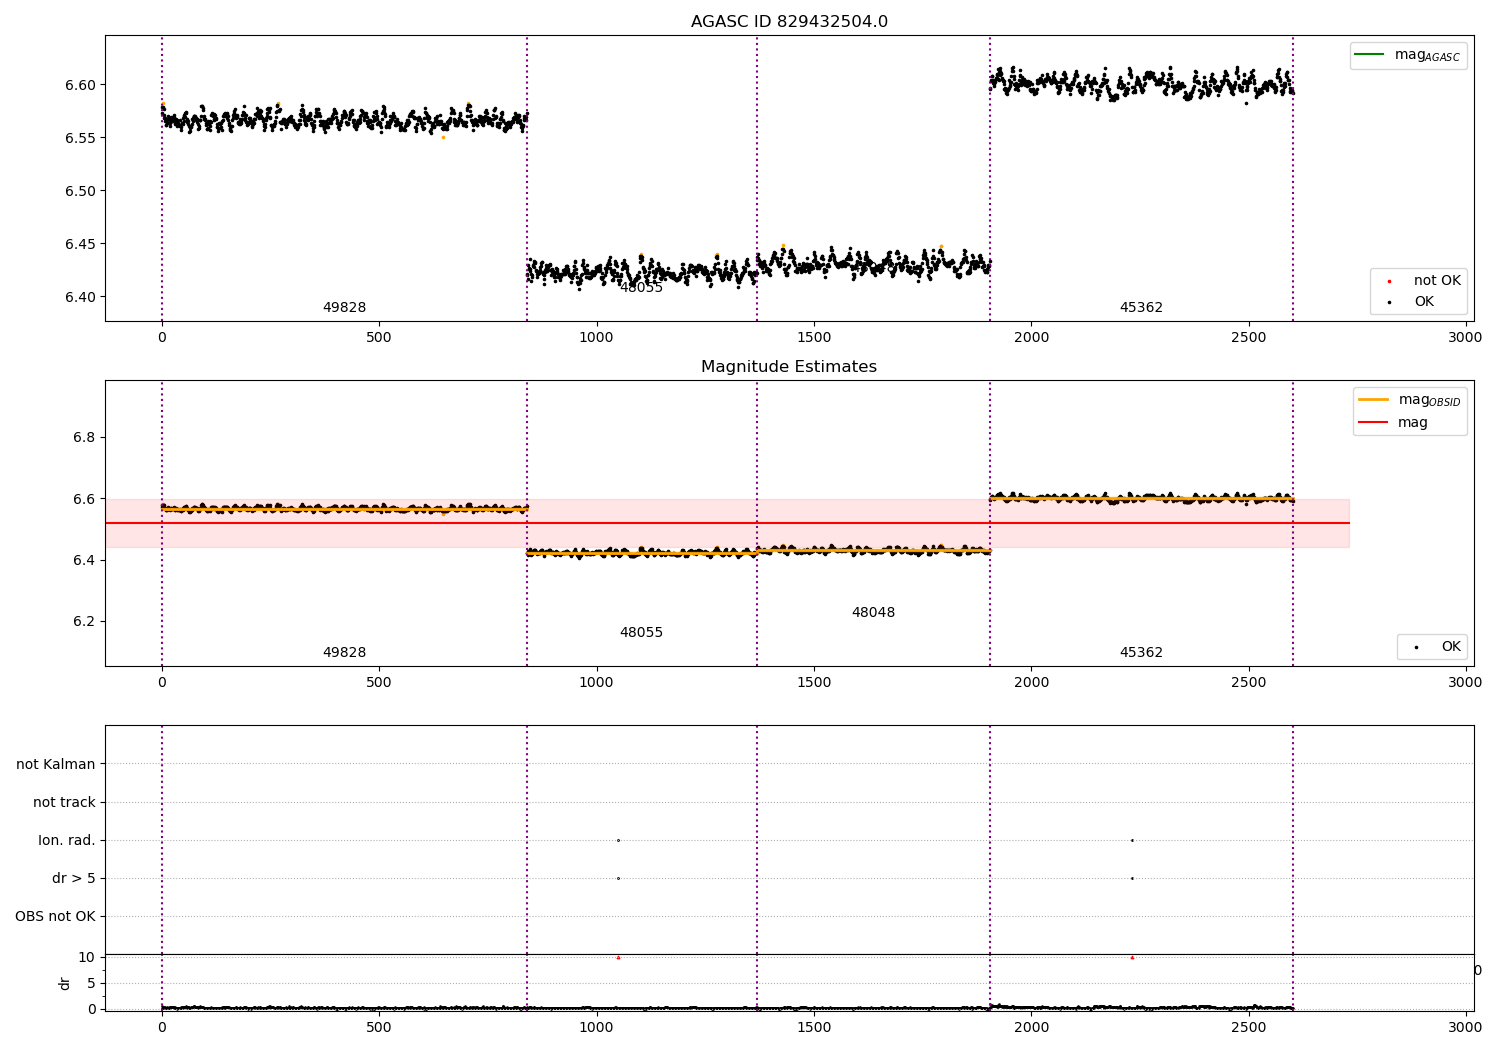The width and height of the screenshot is (1500, 1050).
Task: Click the 'not Kalman' axis label
Action: tap(56, 764)
